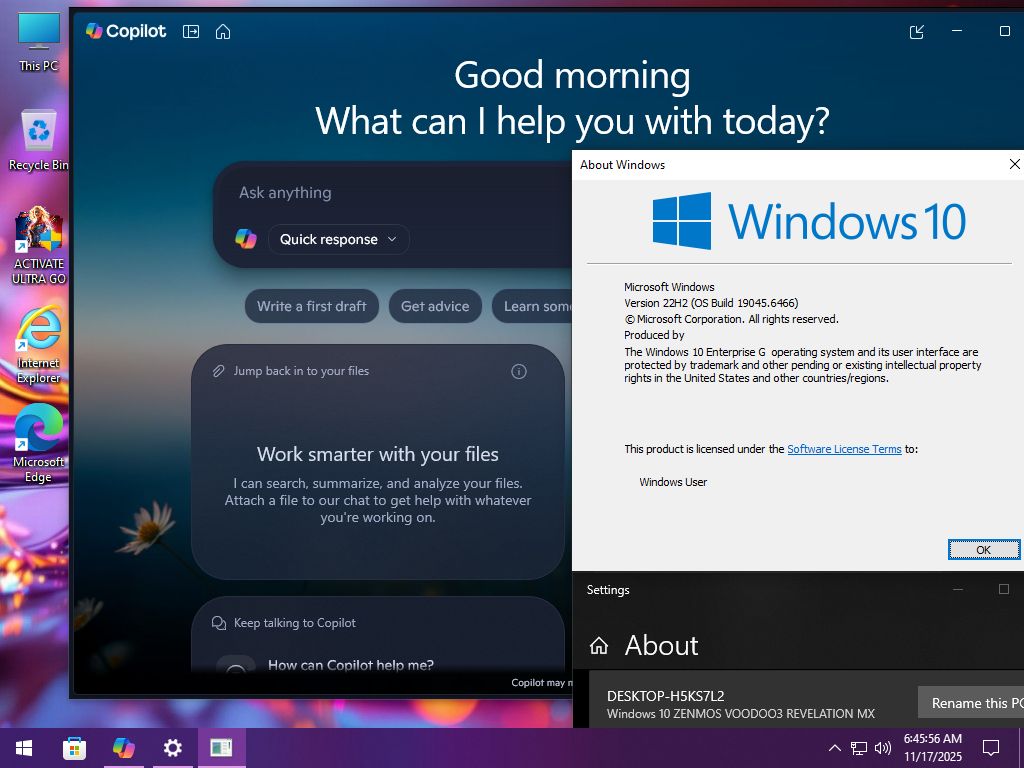The height and width of the screenshot is (768, 1024).
Task: Click the Get advice suggestion
Action: pos(435,306)
